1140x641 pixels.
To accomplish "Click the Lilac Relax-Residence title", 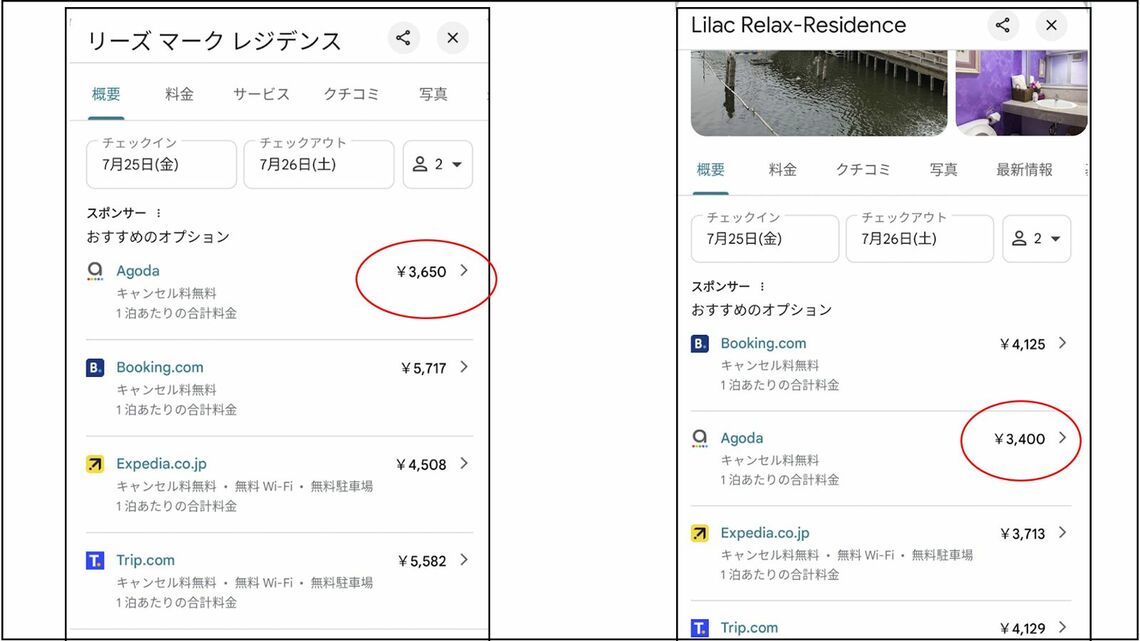I will 798,25.
